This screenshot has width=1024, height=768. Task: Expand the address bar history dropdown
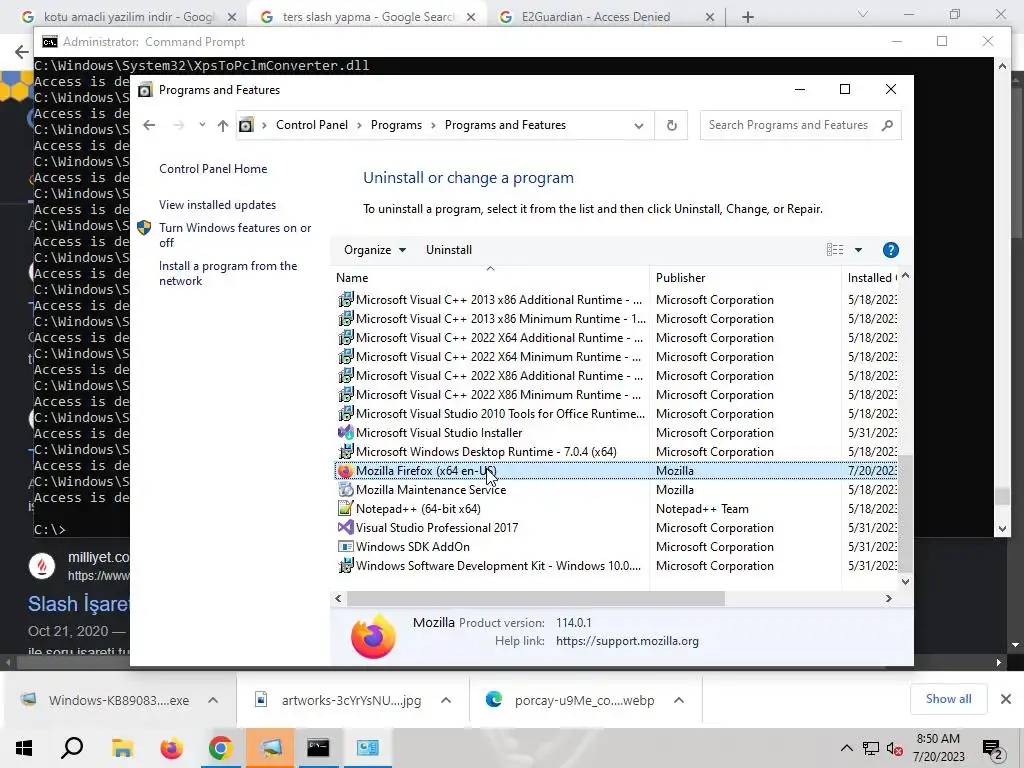(x=639, y=125)
